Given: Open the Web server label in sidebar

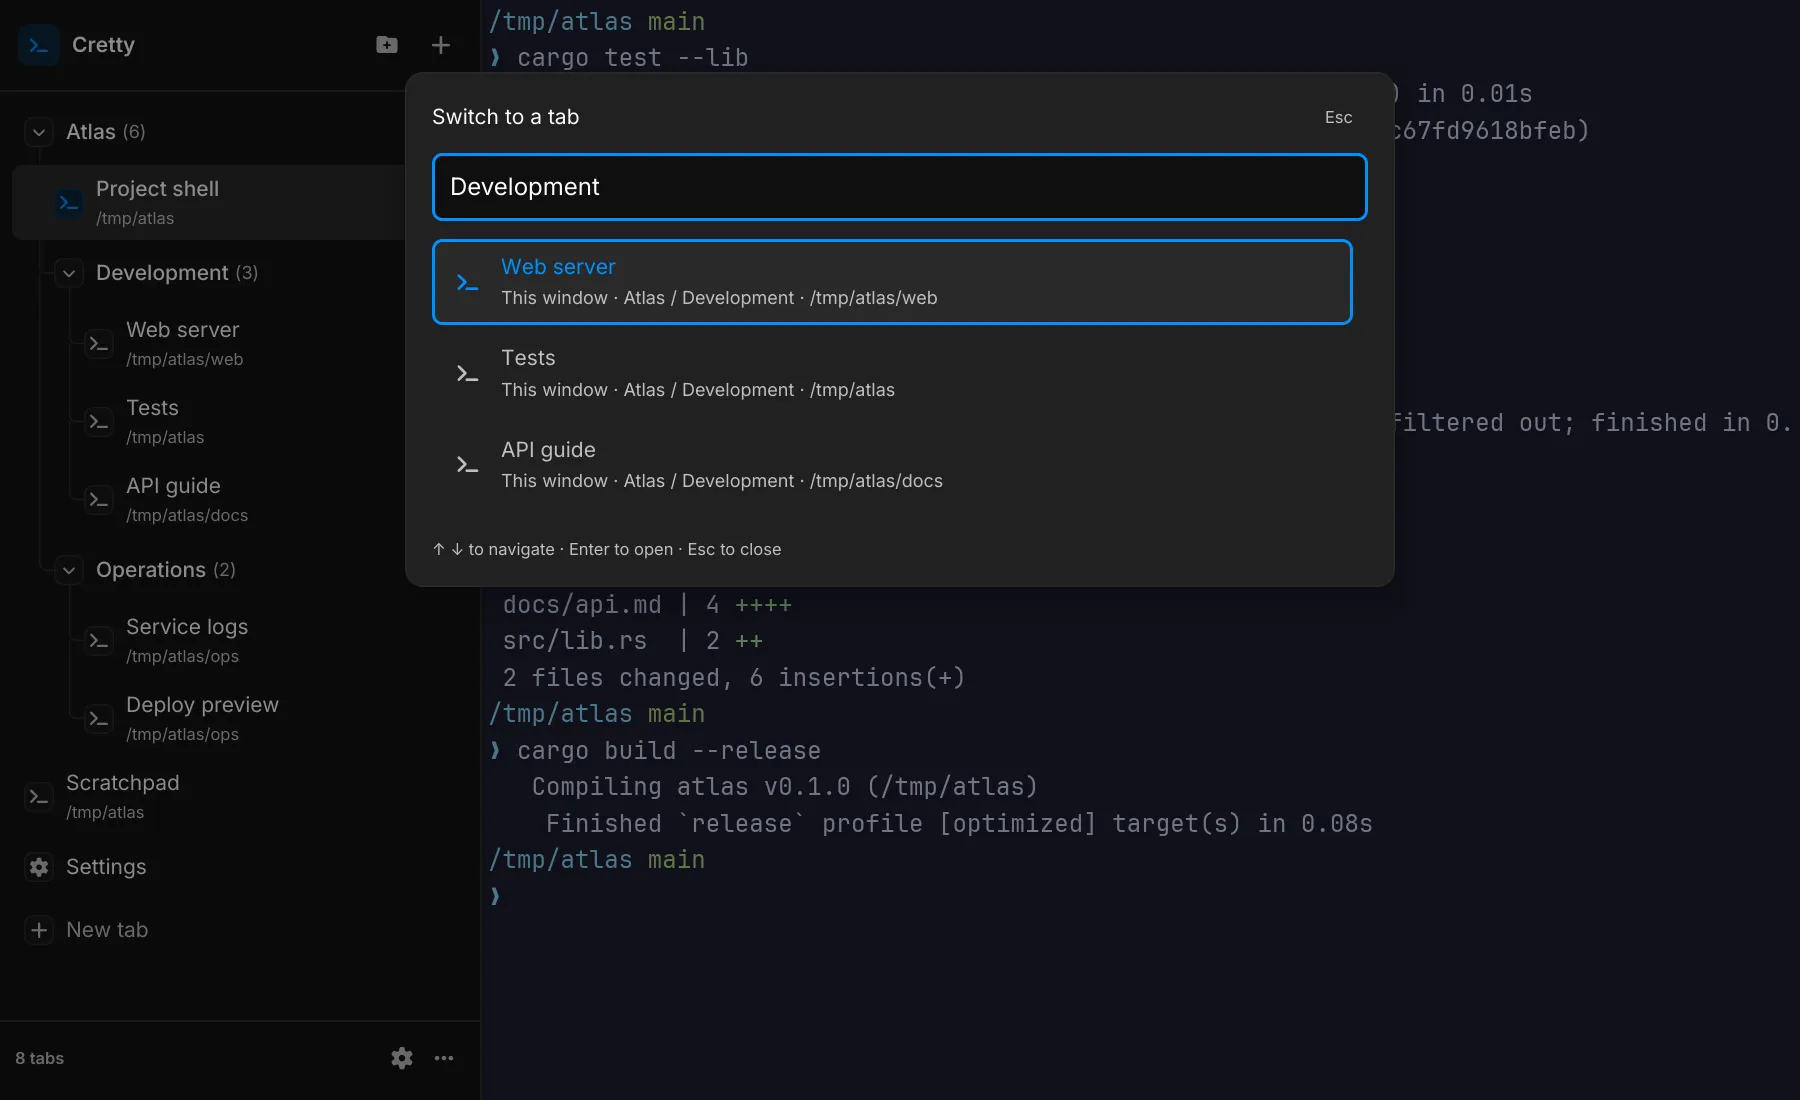Looking at the screenshot, I should 182,330.
